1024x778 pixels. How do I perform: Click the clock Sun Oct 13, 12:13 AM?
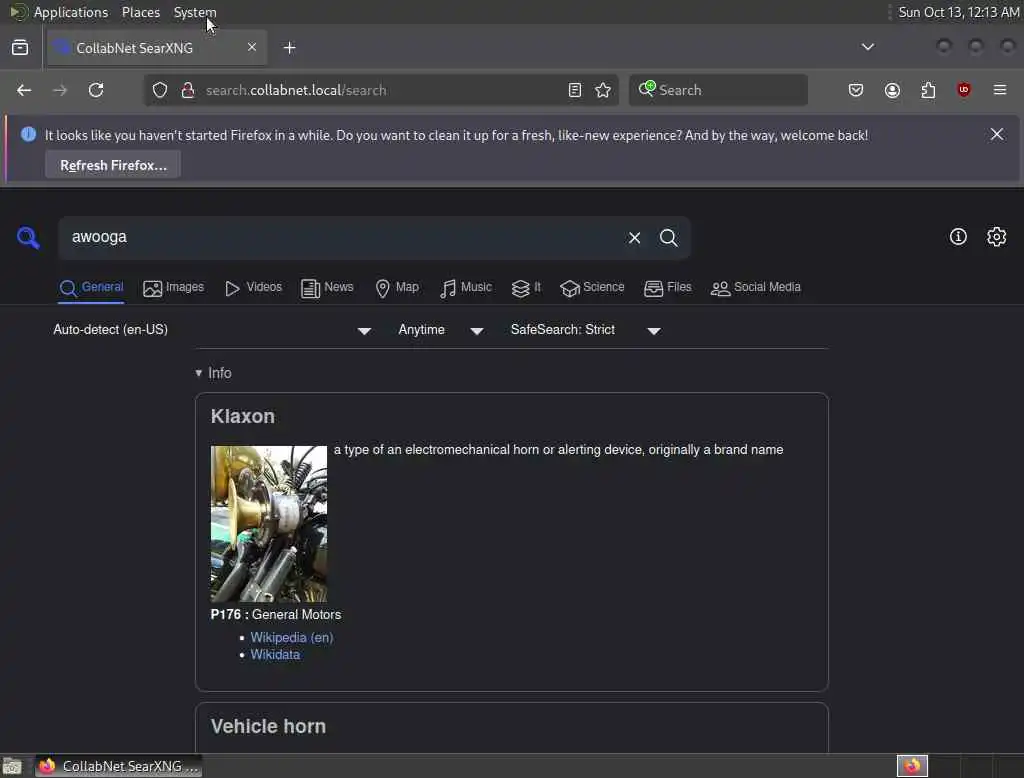[958, 12]
